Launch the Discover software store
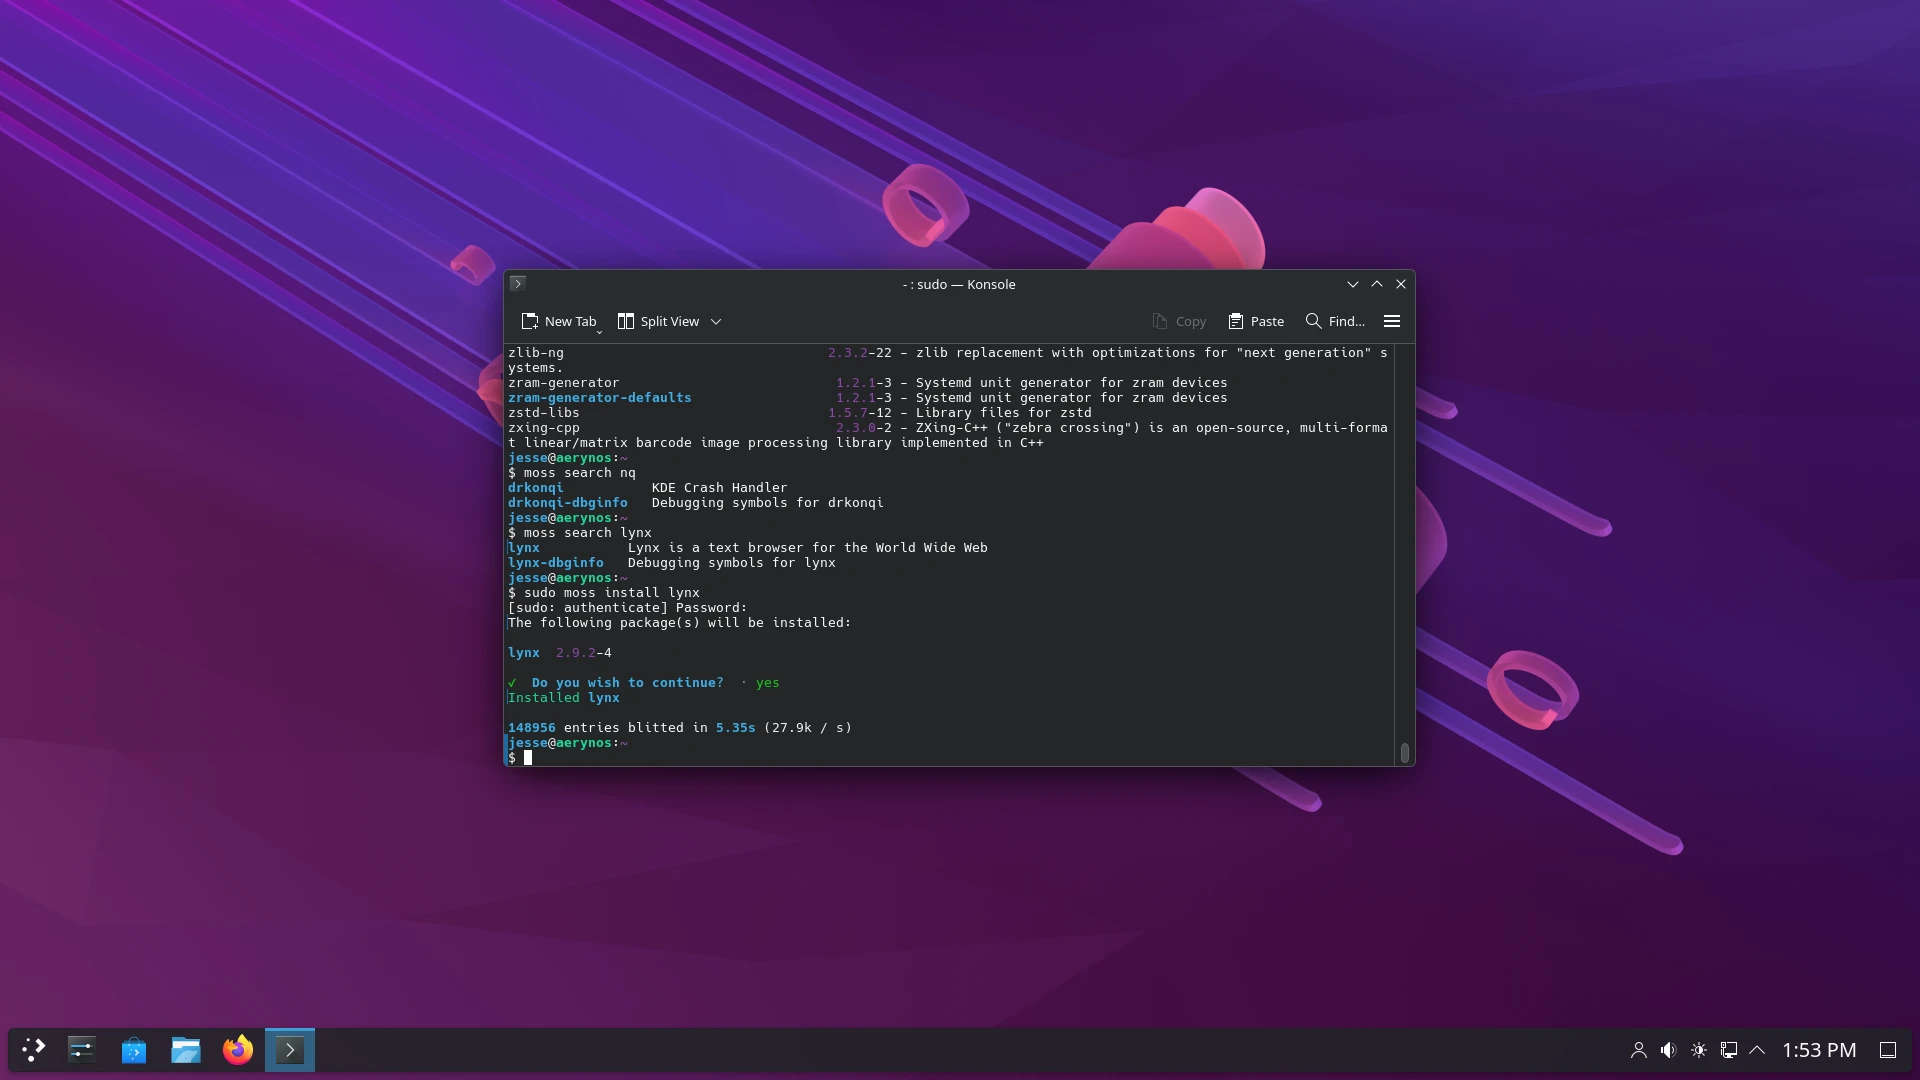 pos(134,1050)
